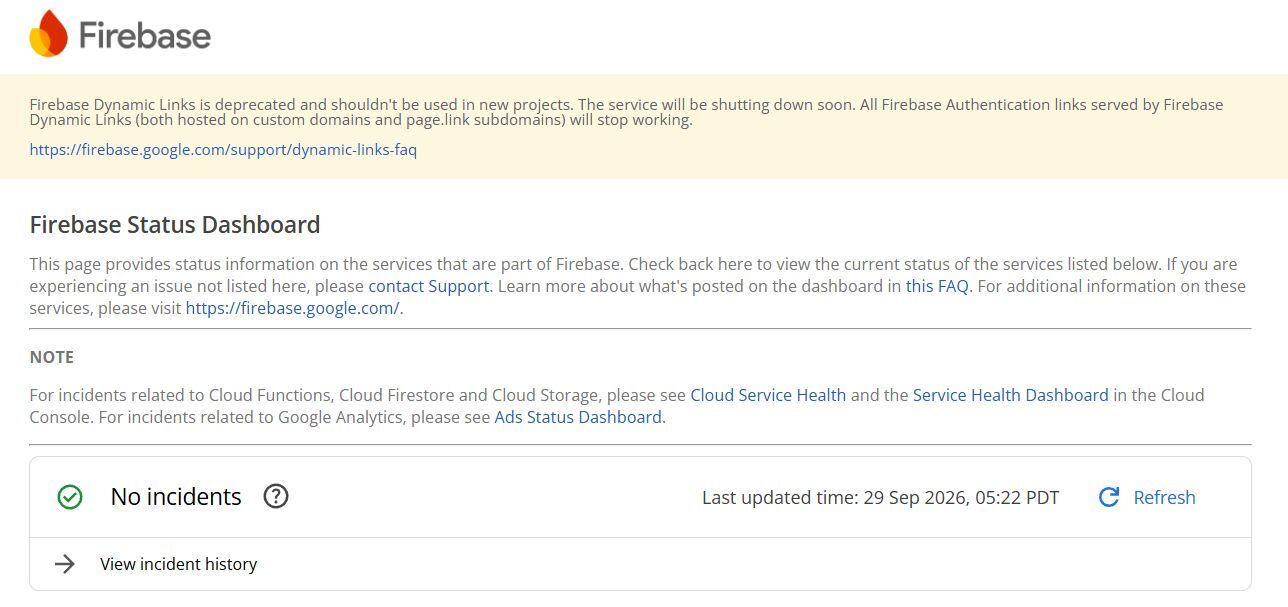This screenshot has width=1288, height=607.
Task: Click the Firebase wordmark text in header
Action: tap(145, 36)
